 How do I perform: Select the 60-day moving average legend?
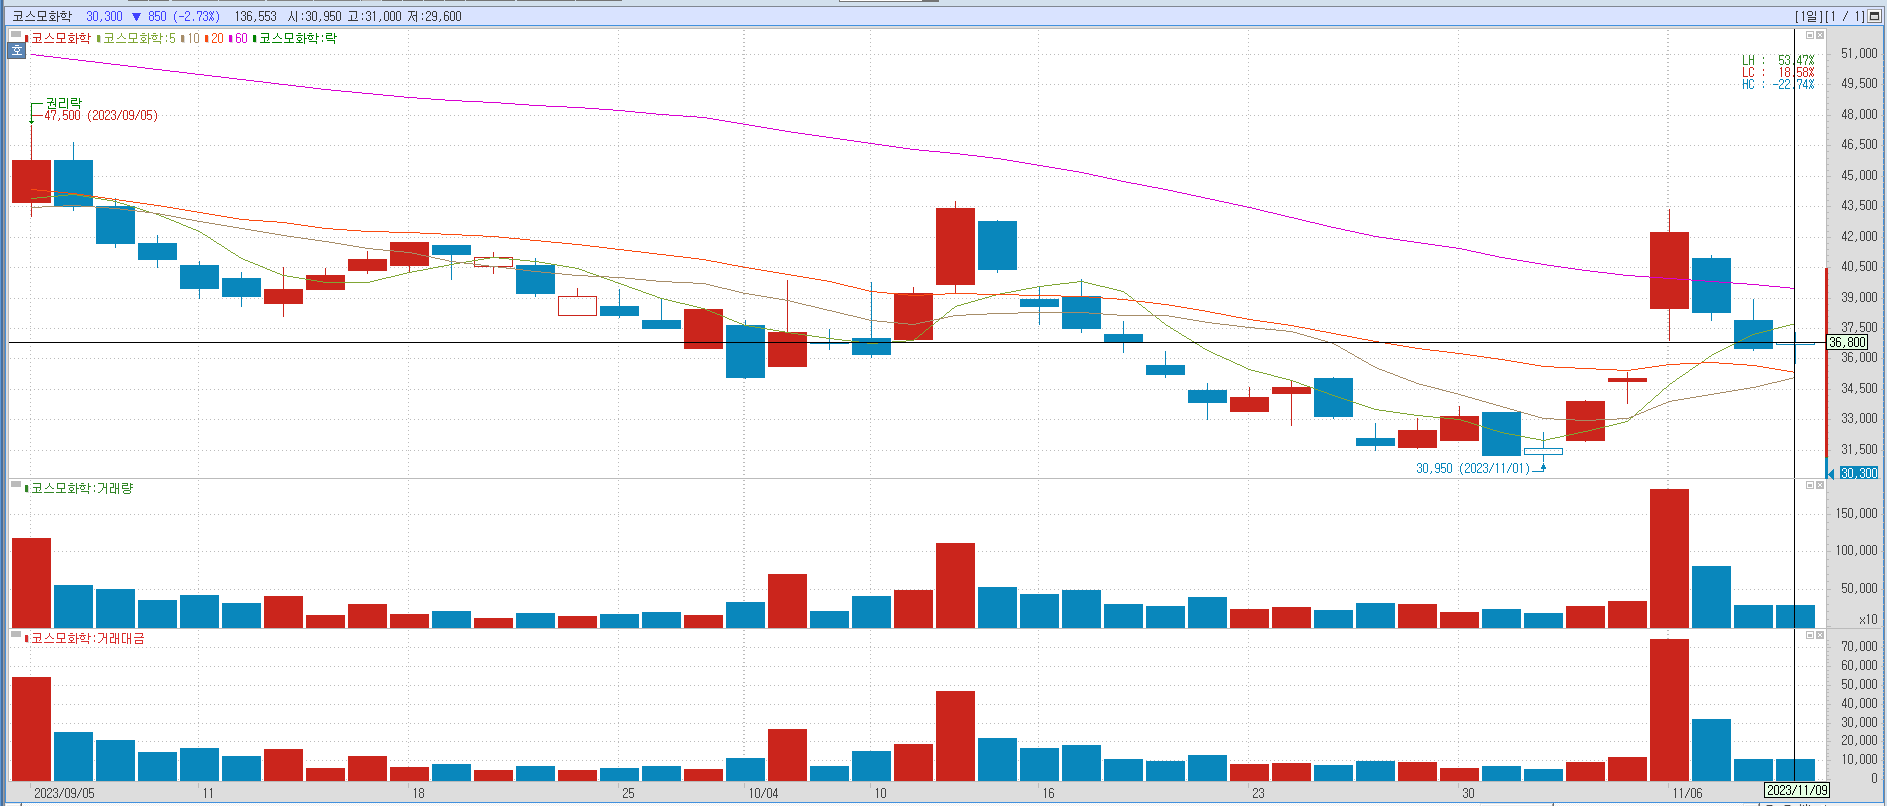[x=240, y=38]
